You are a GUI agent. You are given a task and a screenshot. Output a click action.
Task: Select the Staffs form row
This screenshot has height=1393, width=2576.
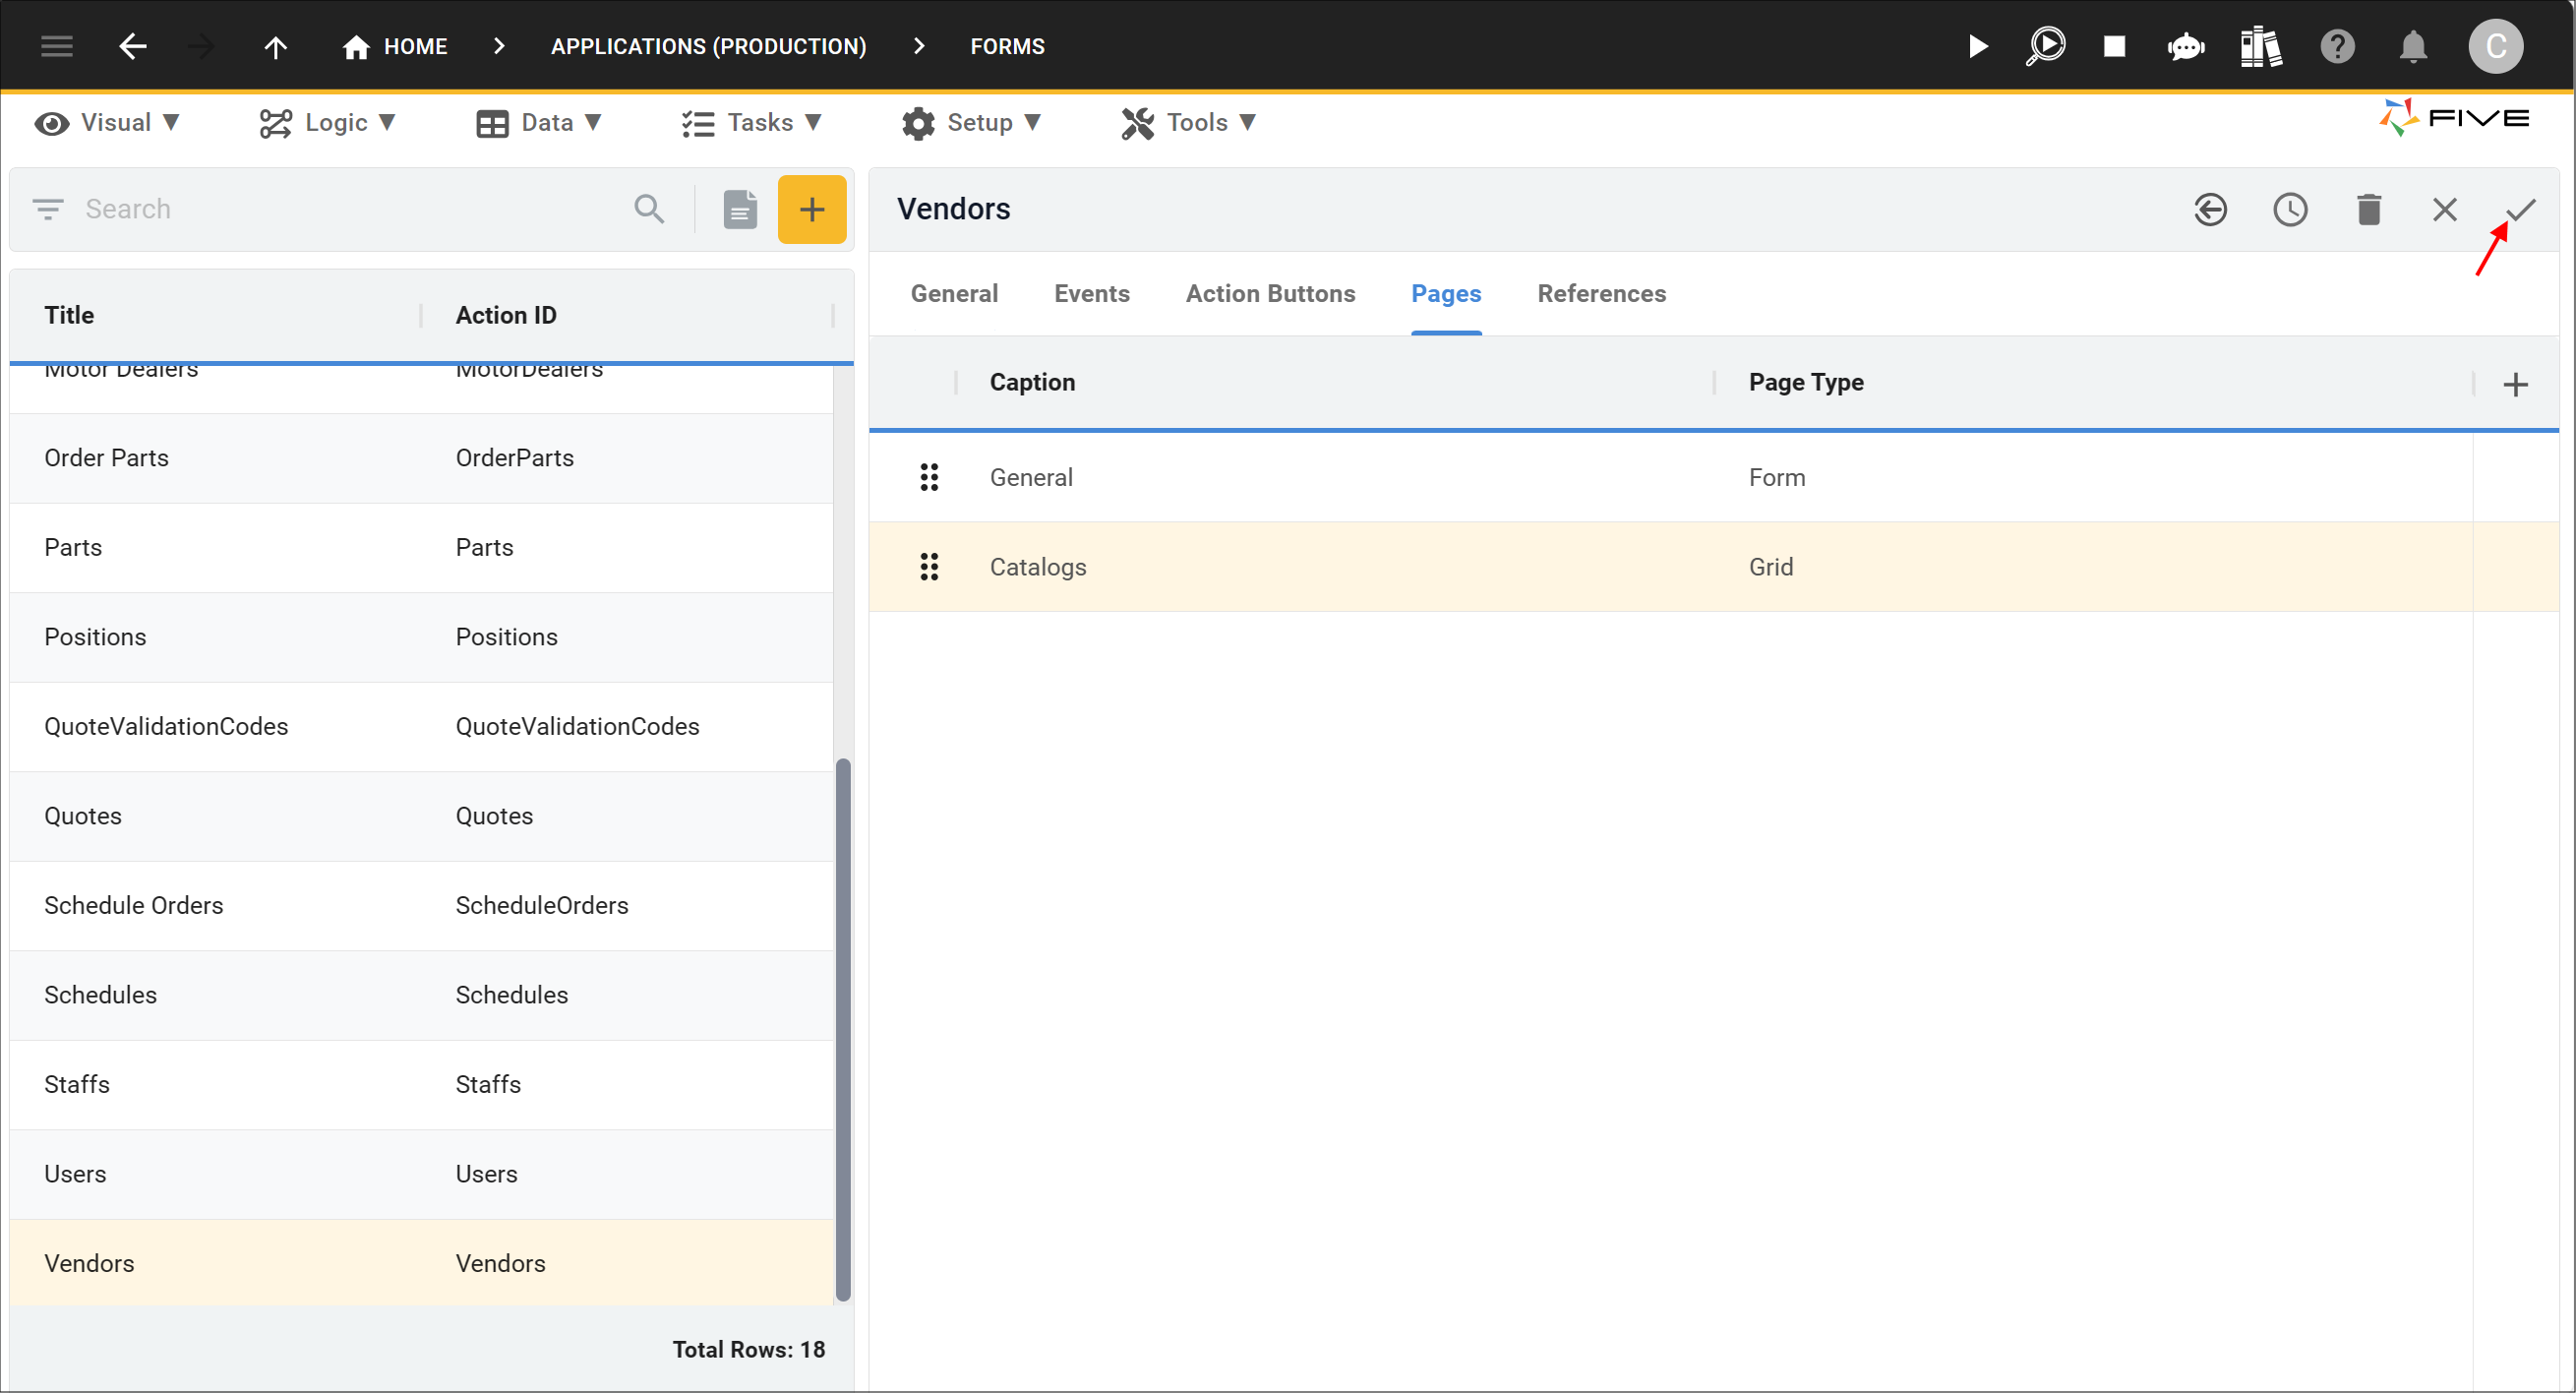(x=421, y=1084)
